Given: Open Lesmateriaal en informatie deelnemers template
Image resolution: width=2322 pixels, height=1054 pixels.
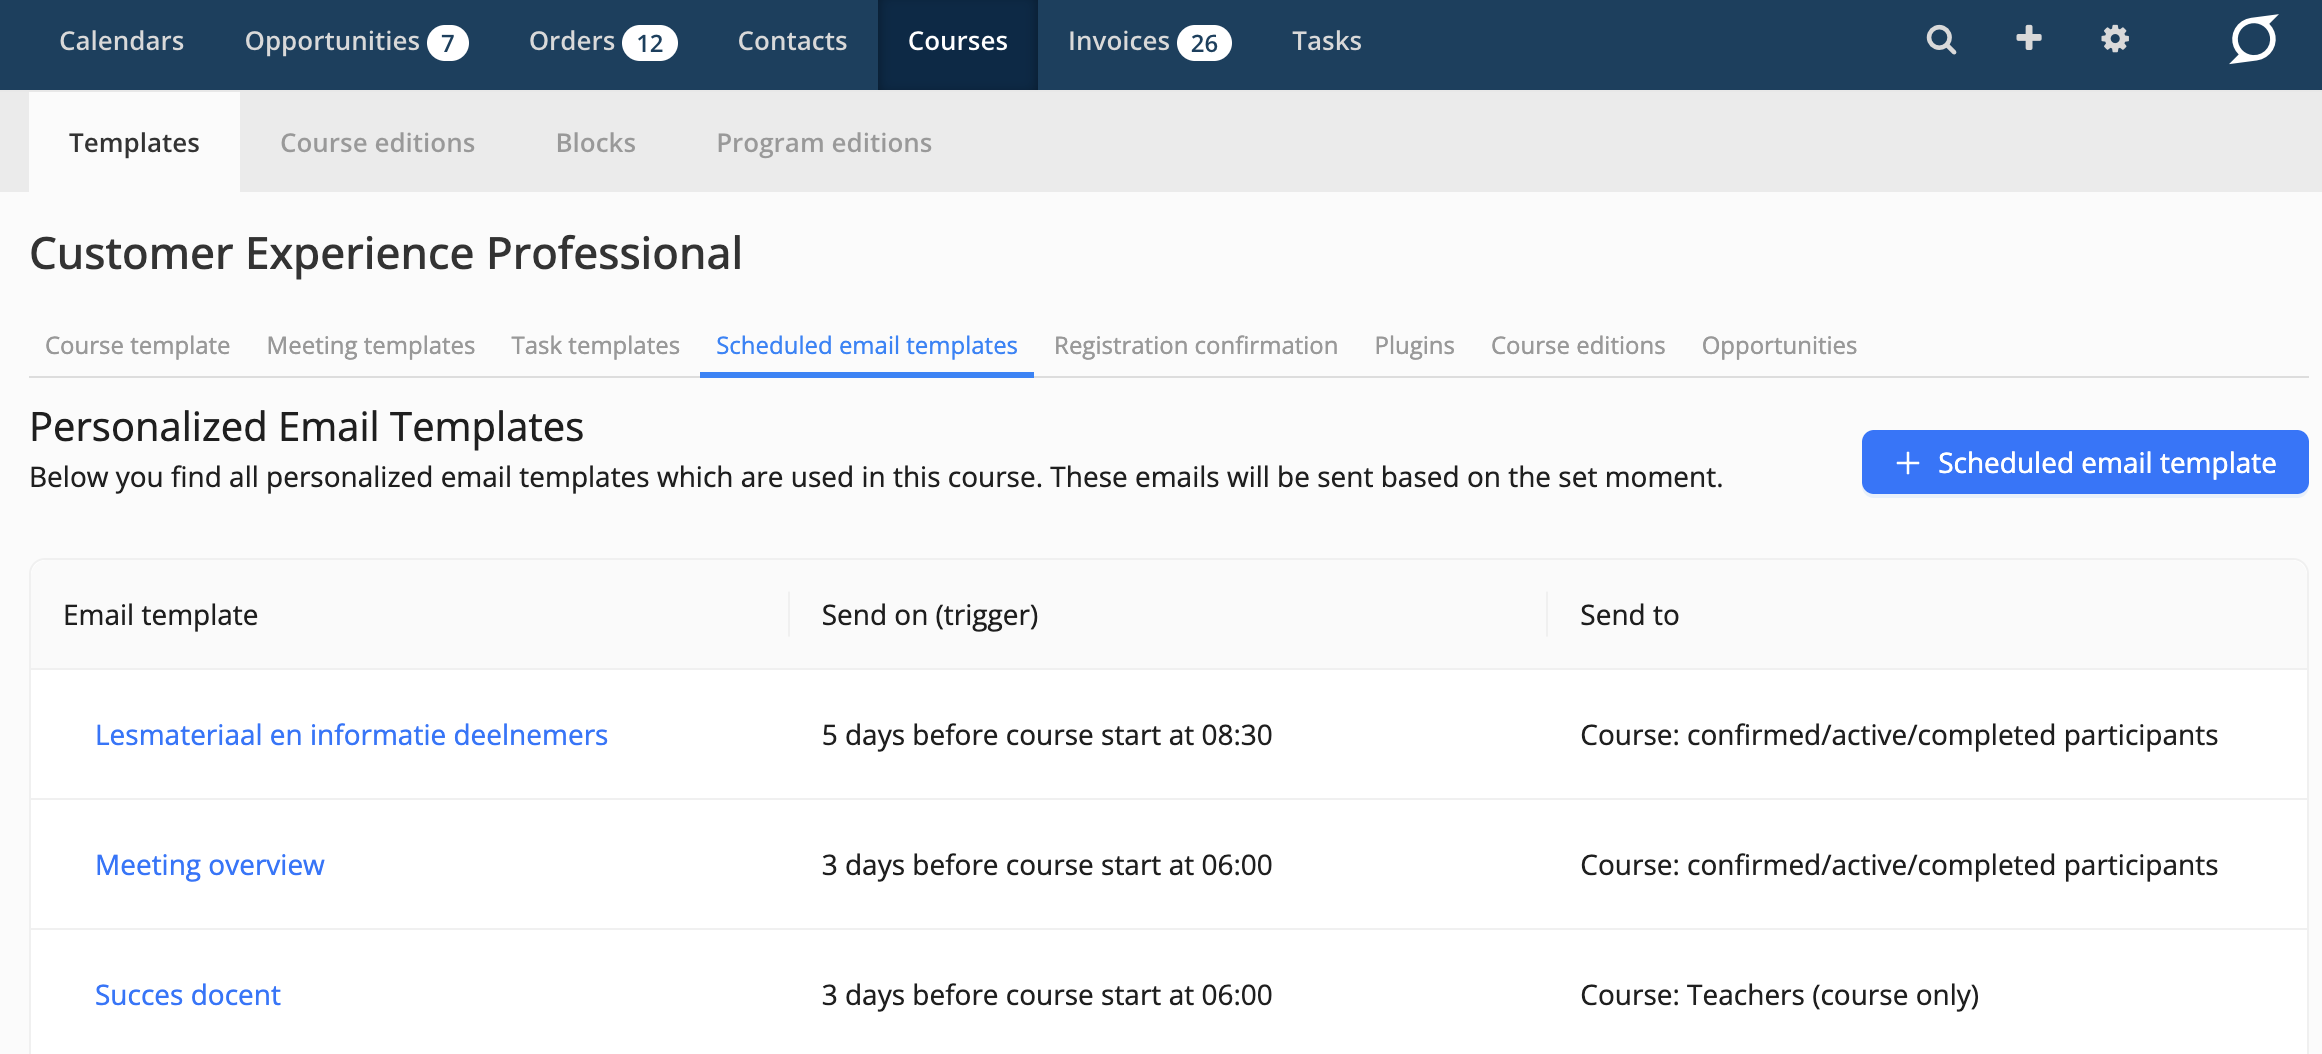Looking at the screenshot, I should [351, 735].
